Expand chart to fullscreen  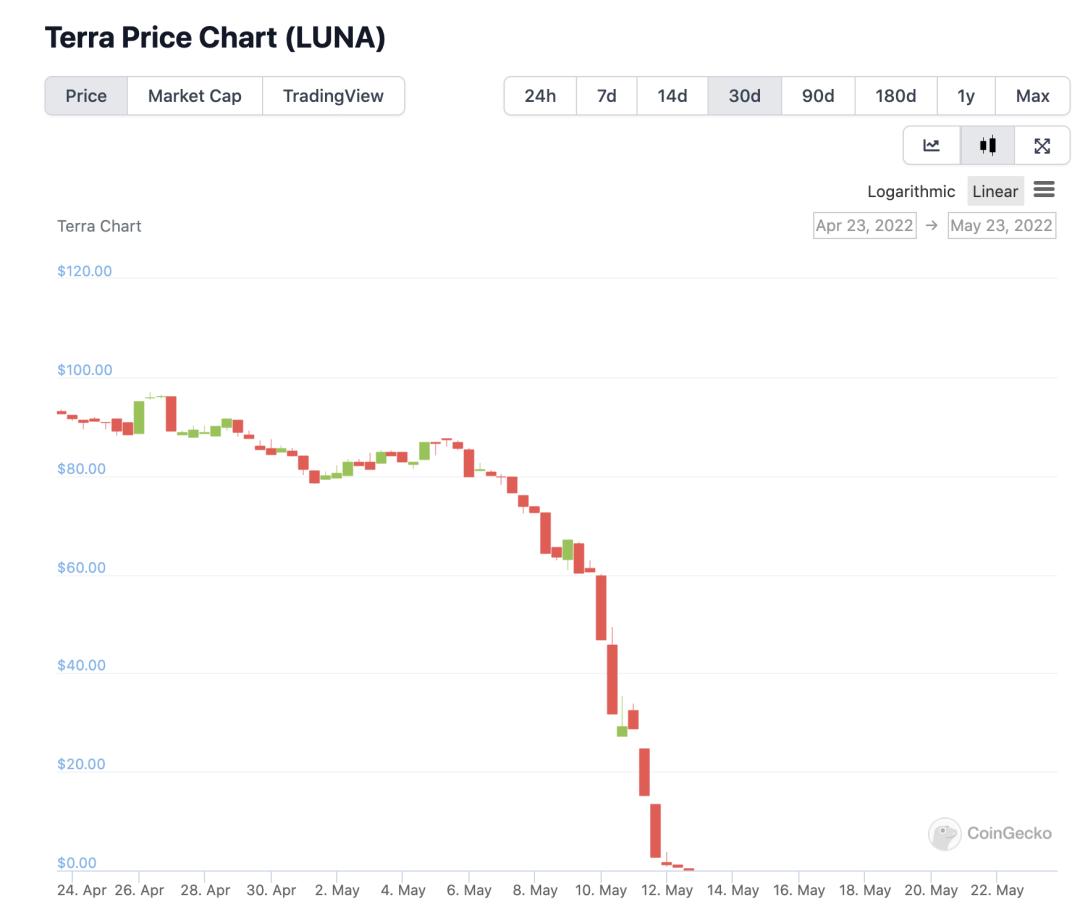coord(1042,146)
